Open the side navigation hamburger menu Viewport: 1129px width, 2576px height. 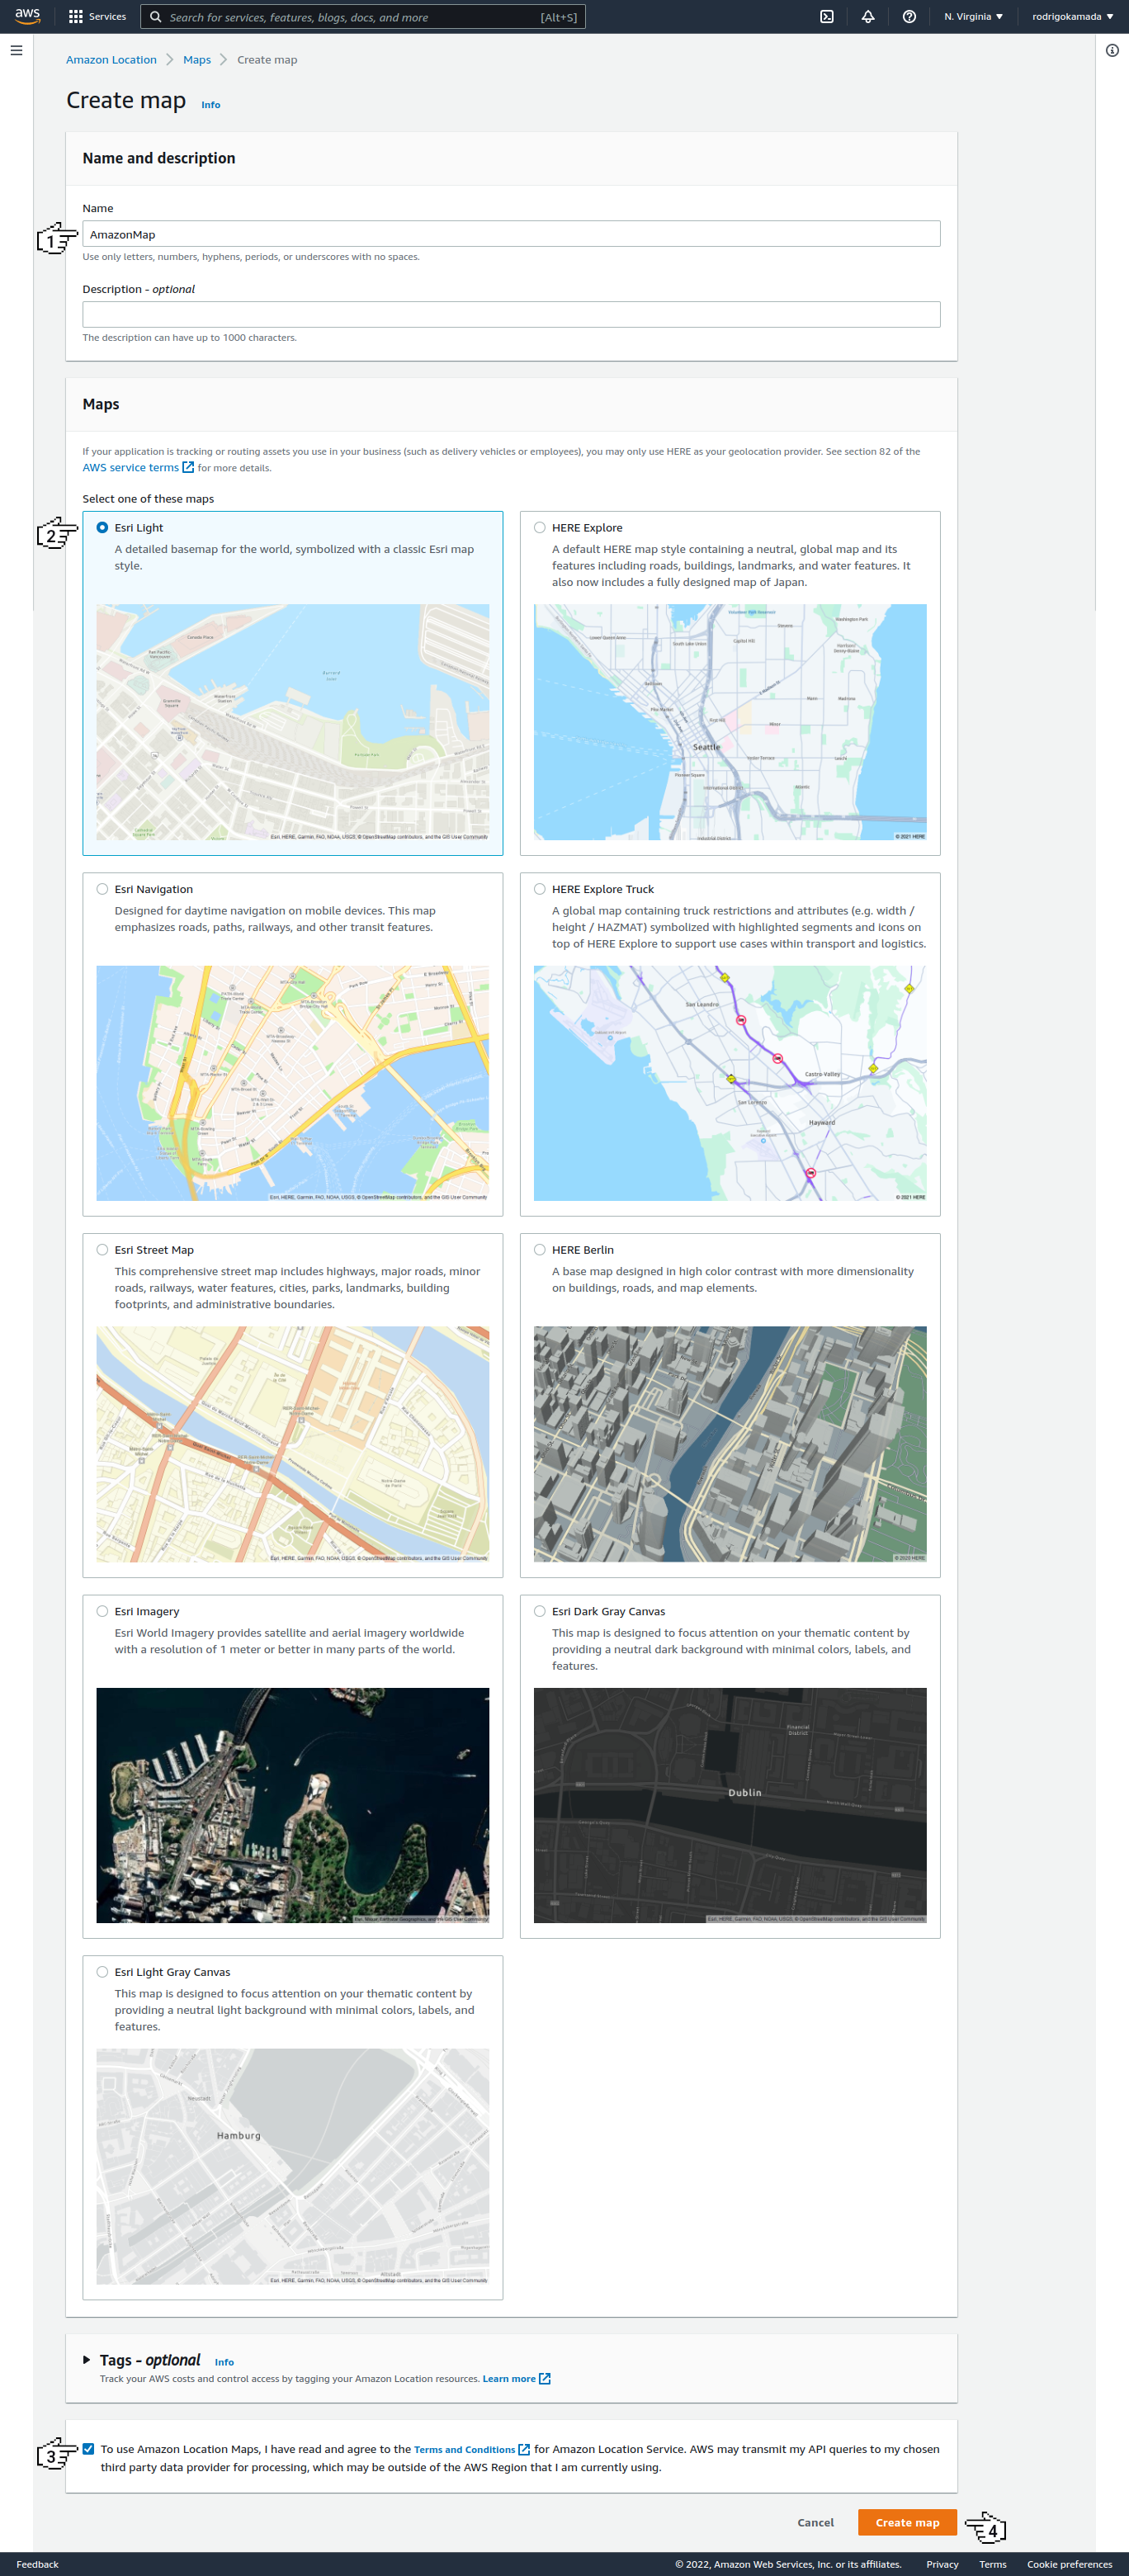coord(16,50)
